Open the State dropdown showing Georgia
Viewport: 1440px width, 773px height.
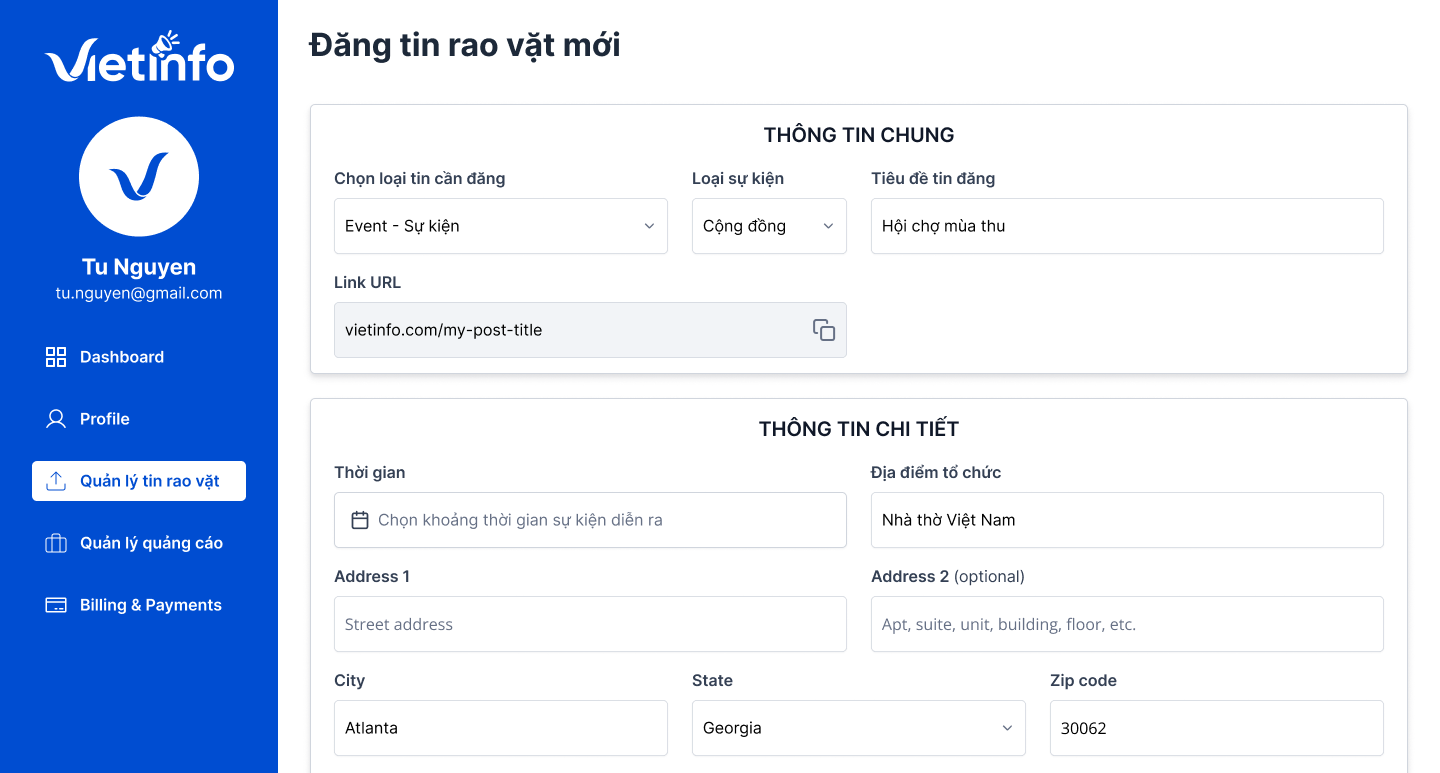[x=859, y=728]
